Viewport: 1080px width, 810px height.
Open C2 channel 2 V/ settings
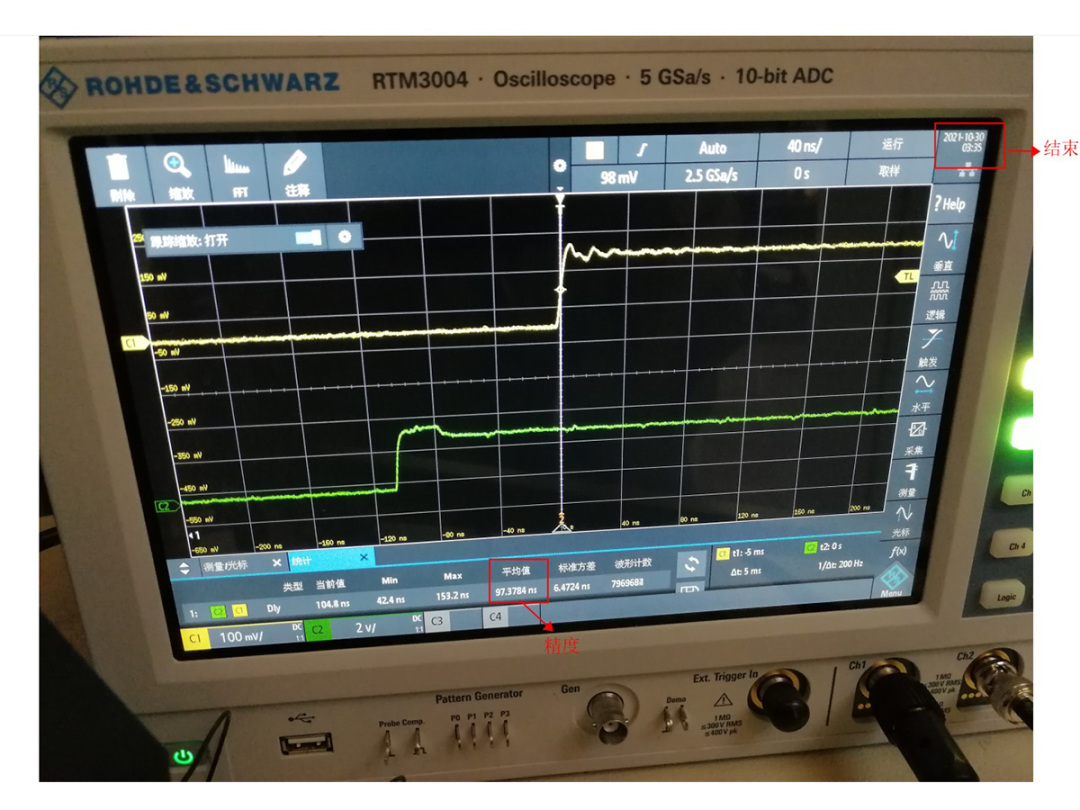pos(364,628)
